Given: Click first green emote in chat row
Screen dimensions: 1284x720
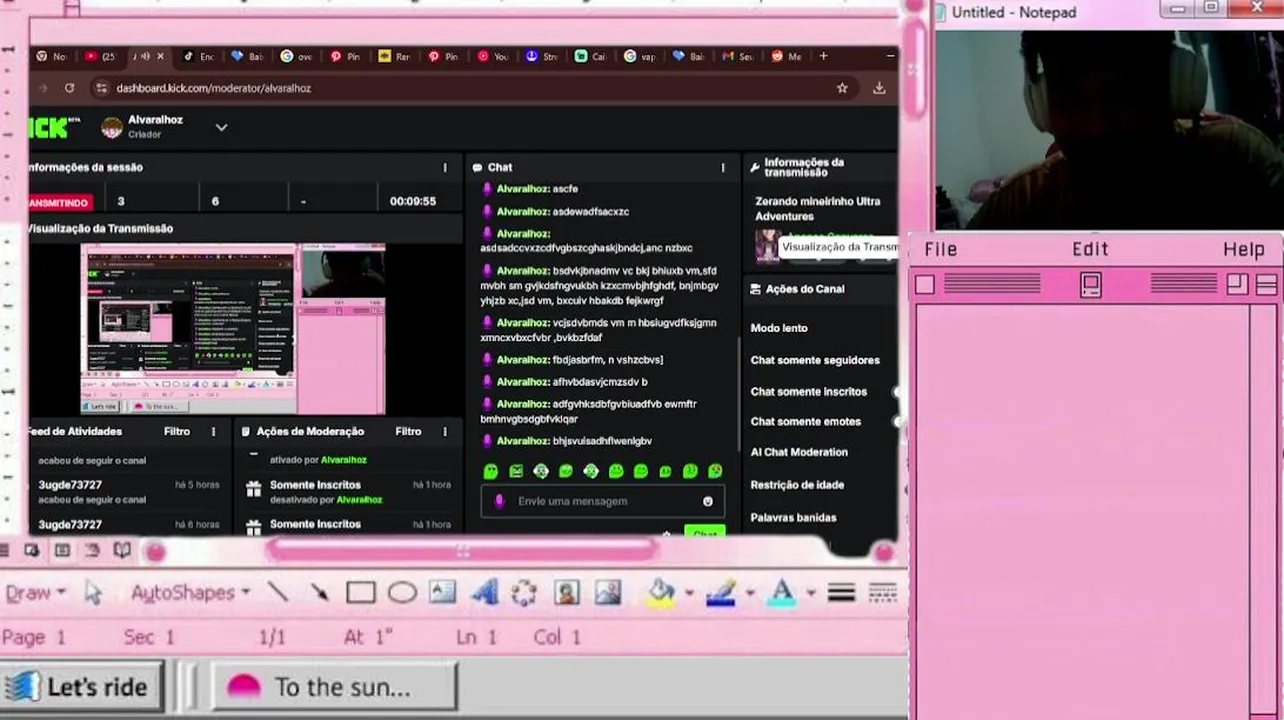Looking at the screenshot, I should coord(490,471).
